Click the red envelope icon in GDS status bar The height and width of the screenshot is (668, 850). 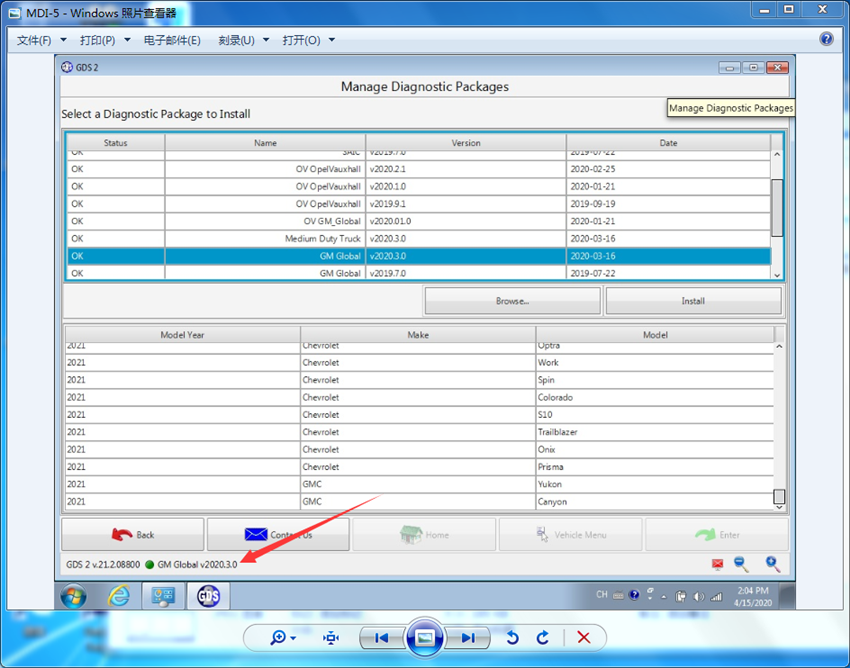pos(718,564)
